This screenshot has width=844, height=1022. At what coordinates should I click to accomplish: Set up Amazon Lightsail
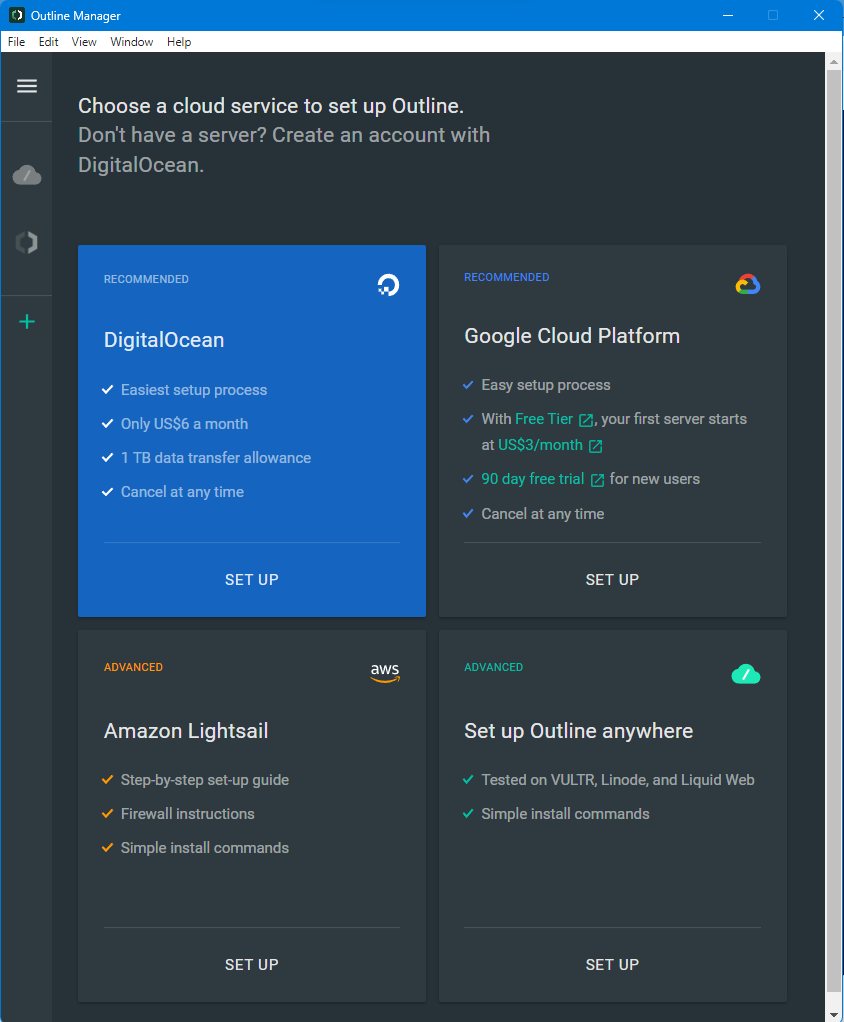[x=251, y=964]
